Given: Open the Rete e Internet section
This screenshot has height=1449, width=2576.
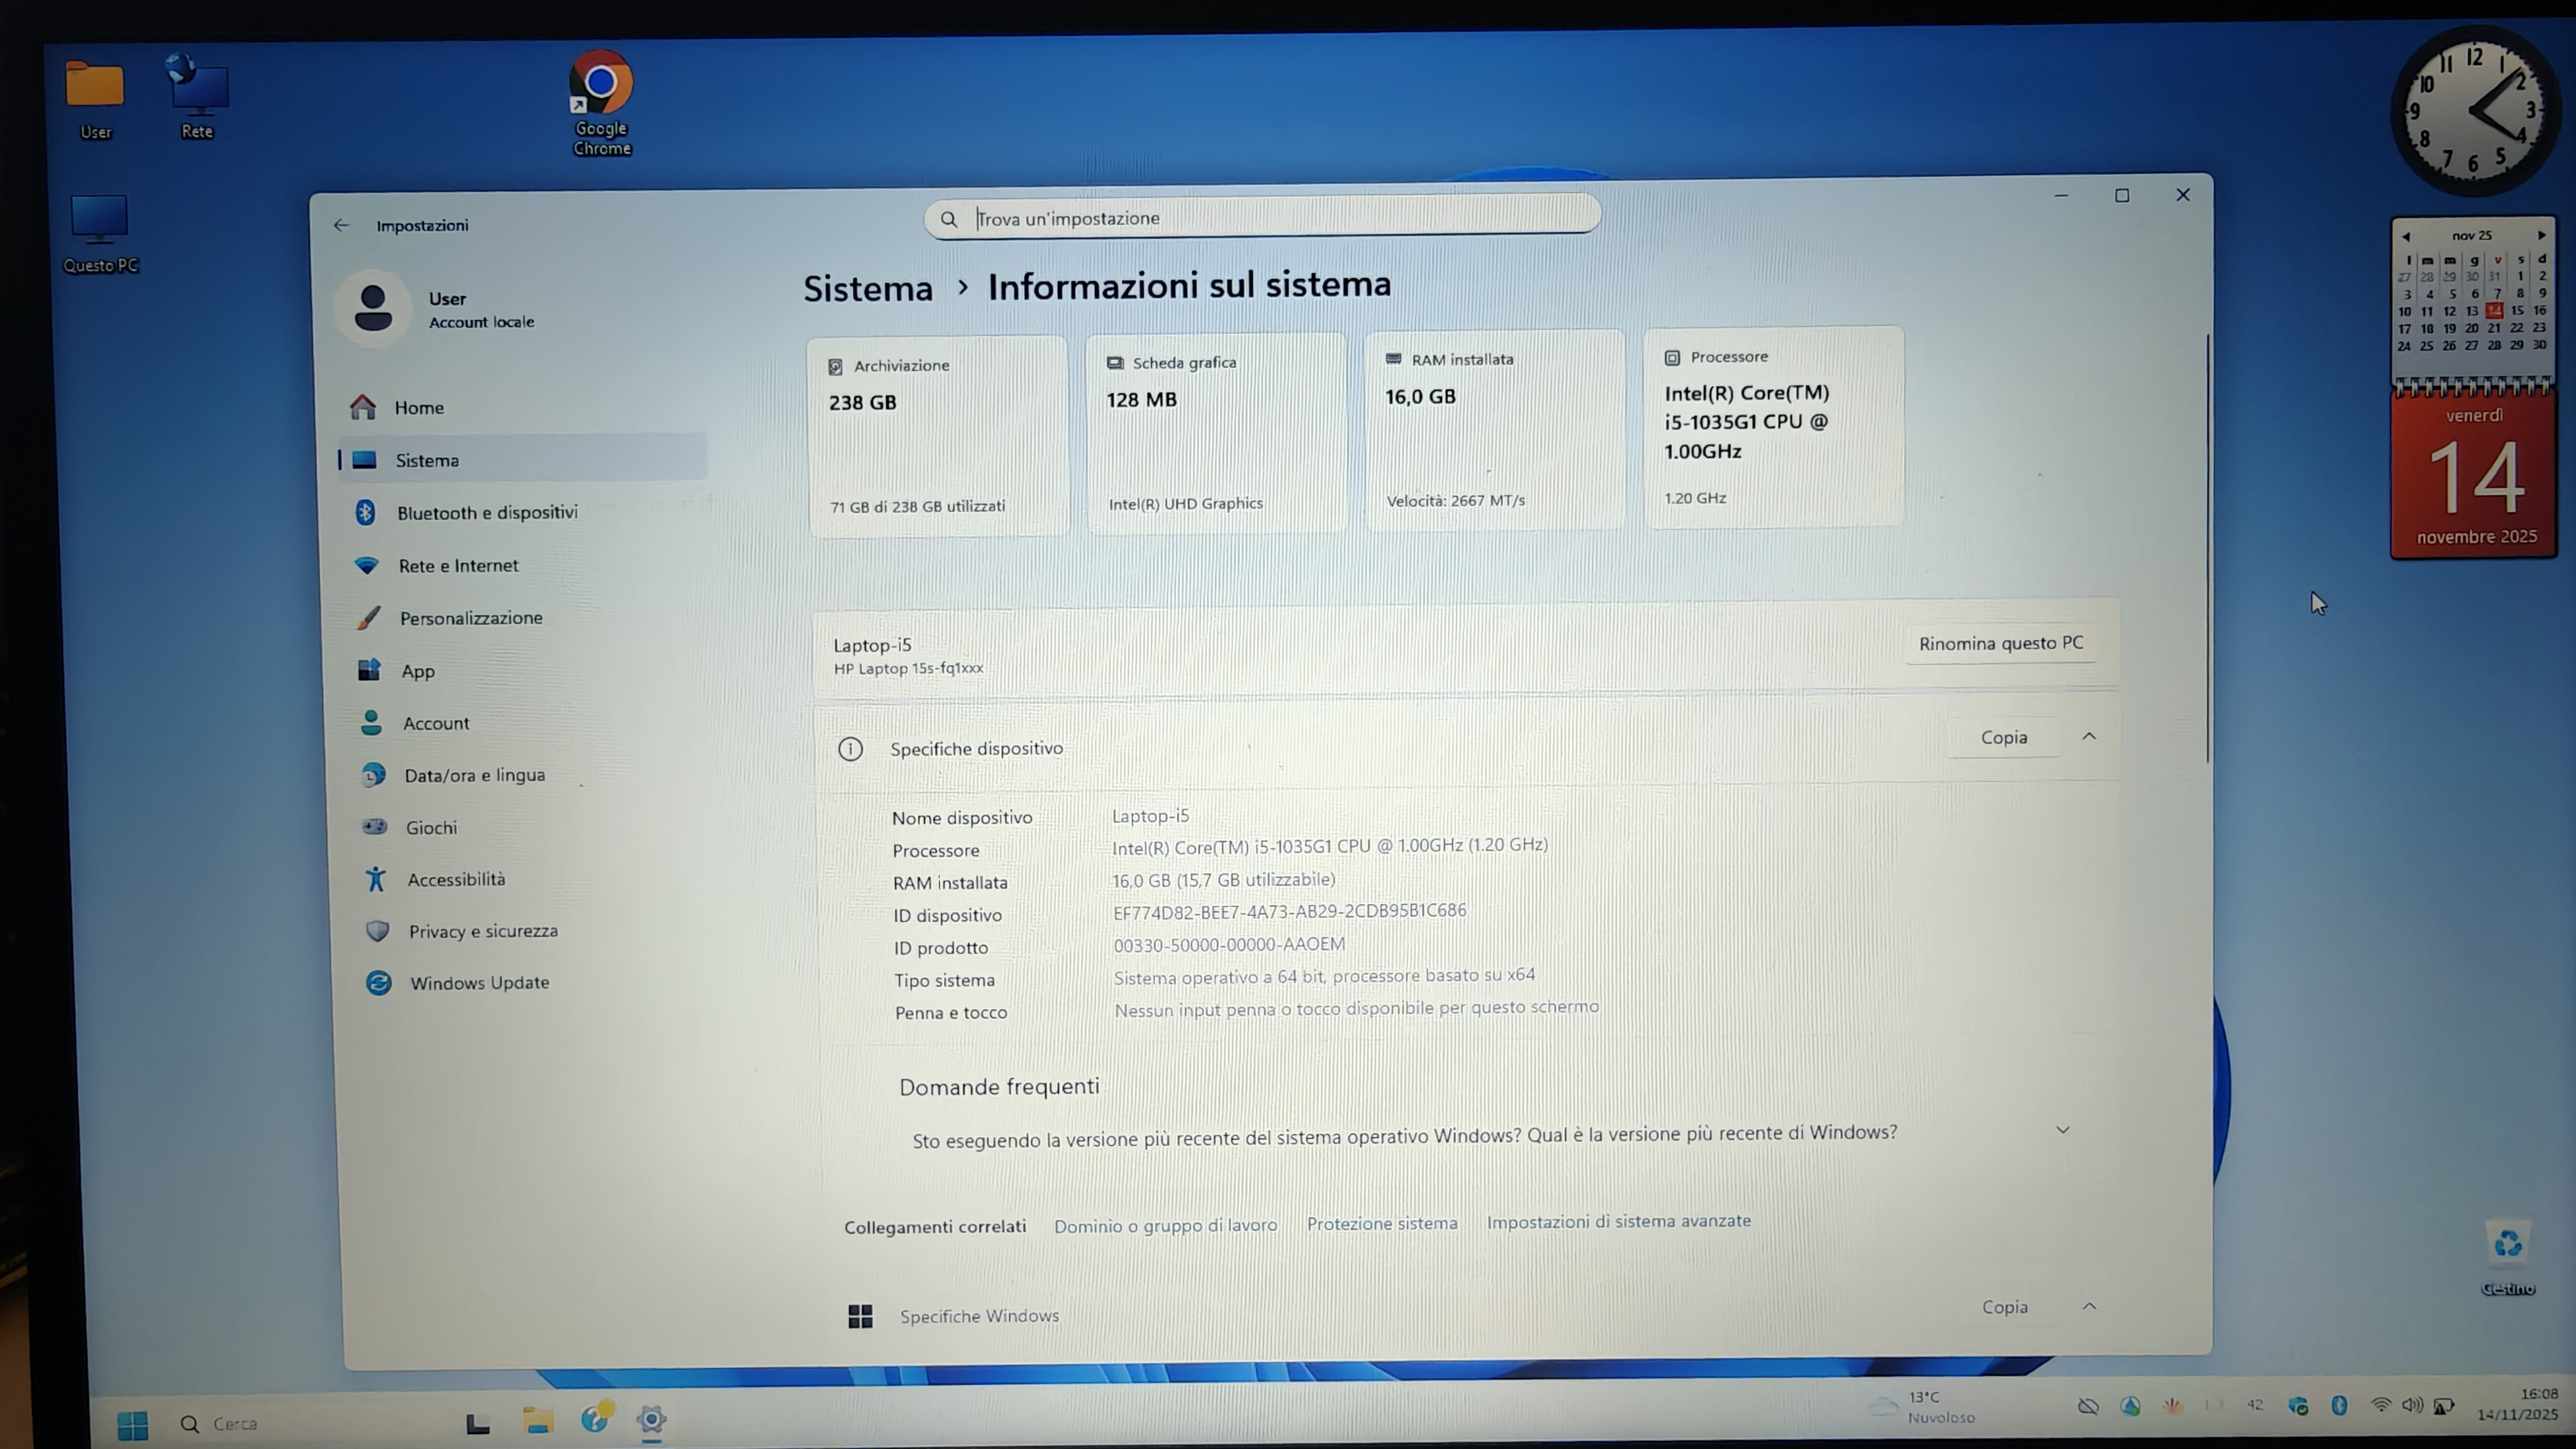Looking at the screenshot, I should (458, 565).
